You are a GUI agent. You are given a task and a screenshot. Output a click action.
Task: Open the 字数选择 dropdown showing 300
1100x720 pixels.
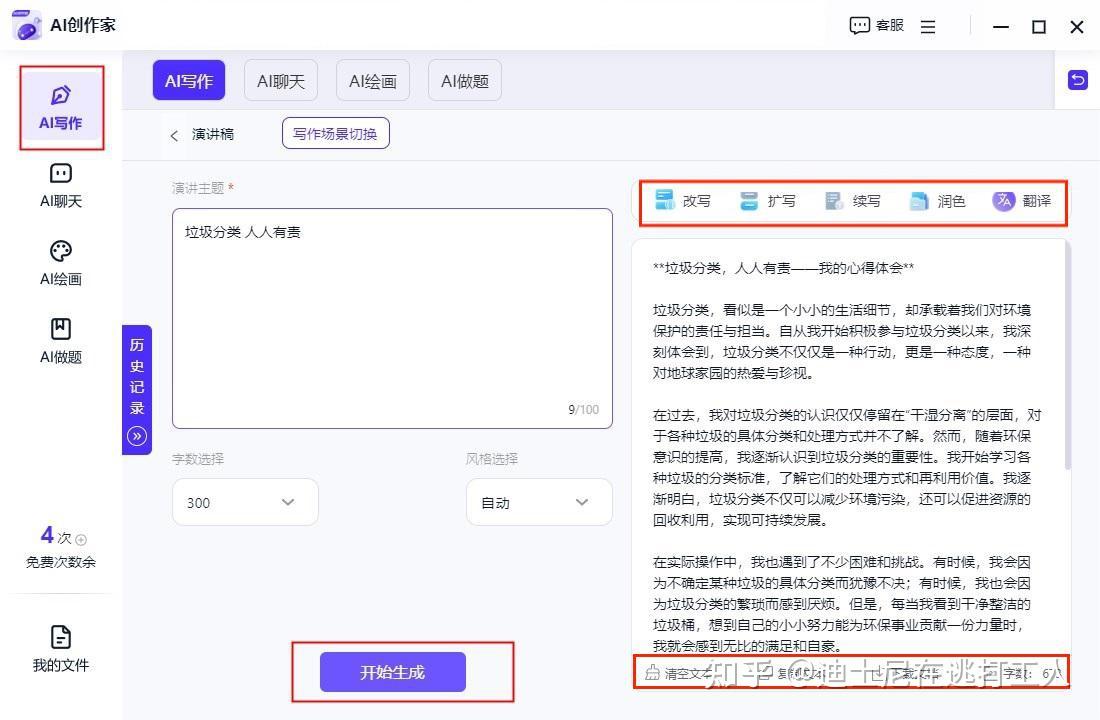click(245, 502)
